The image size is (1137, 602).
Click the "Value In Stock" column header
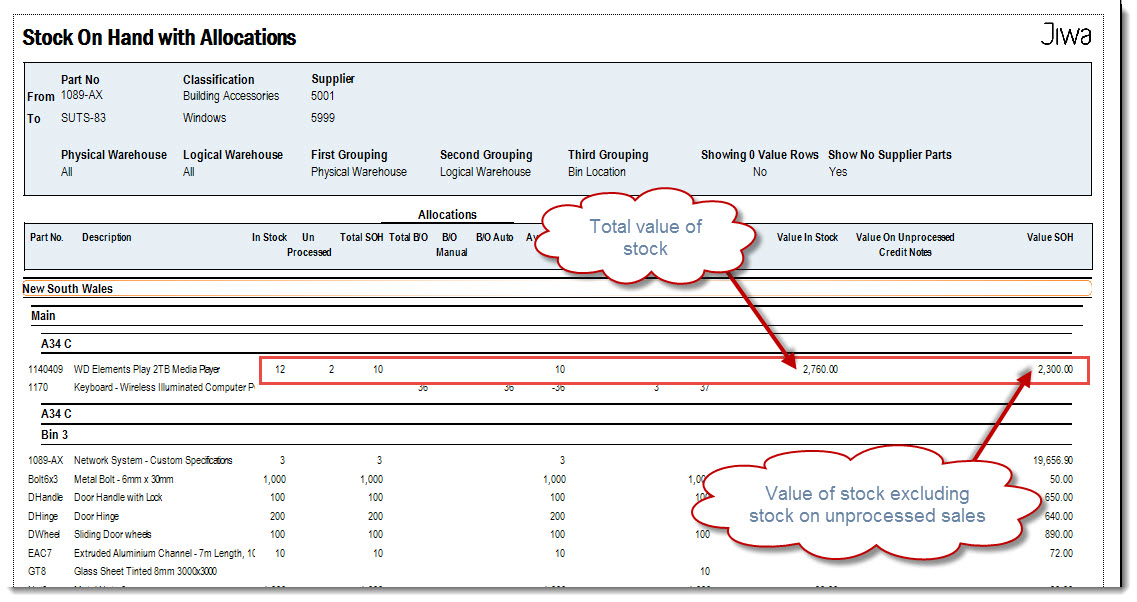pyautogui.click(x=807, y=237)
